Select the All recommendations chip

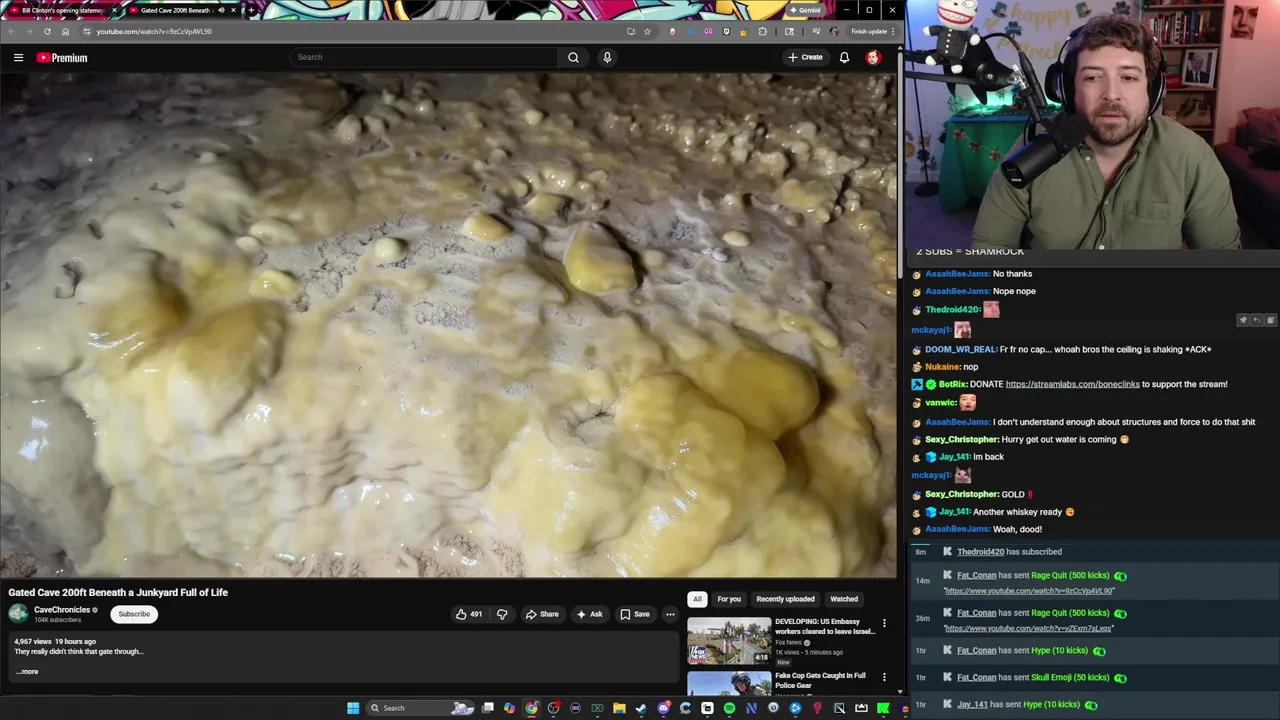pyautogui.click(x=697, y=599)
